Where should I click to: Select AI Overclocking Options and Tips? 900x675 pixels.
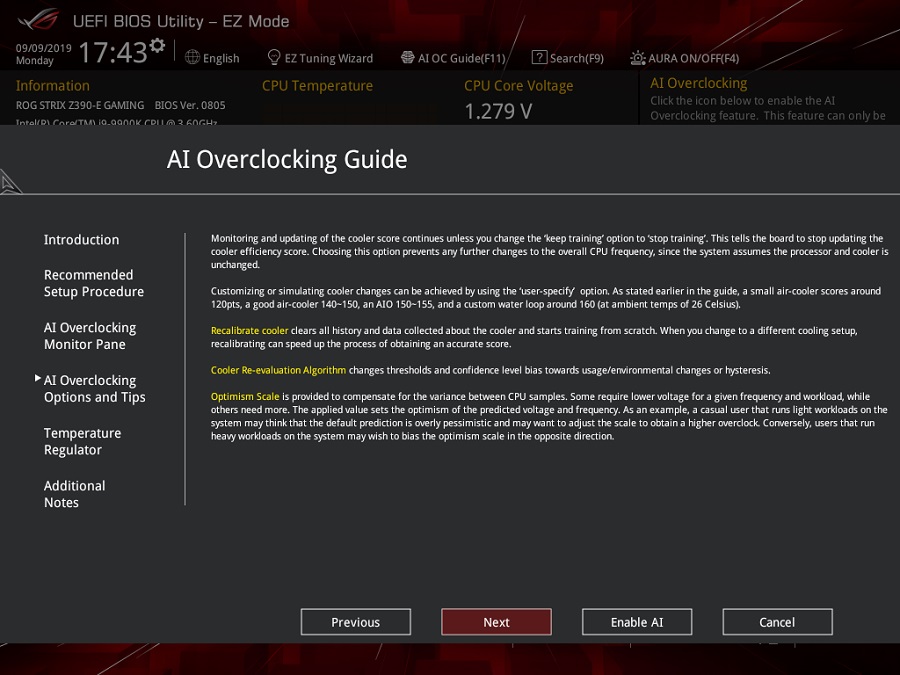(95, 389)
